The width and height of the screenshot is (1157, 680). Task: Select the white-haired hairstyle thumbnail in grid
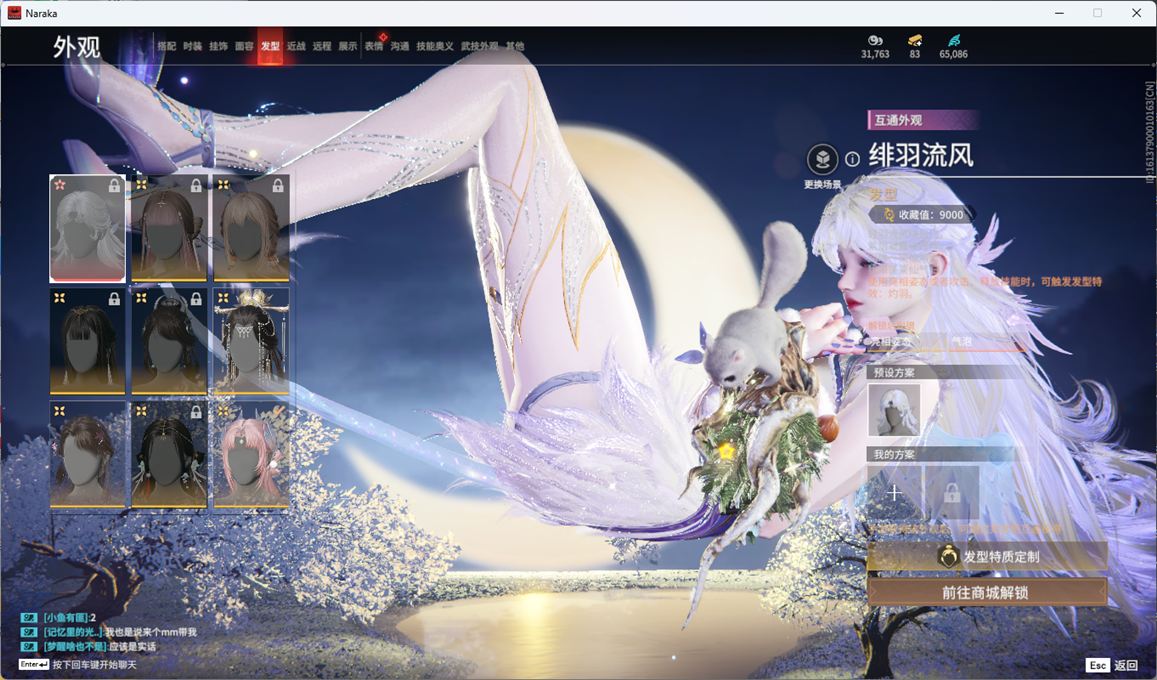pyautogui.click(x=88, y=228)
